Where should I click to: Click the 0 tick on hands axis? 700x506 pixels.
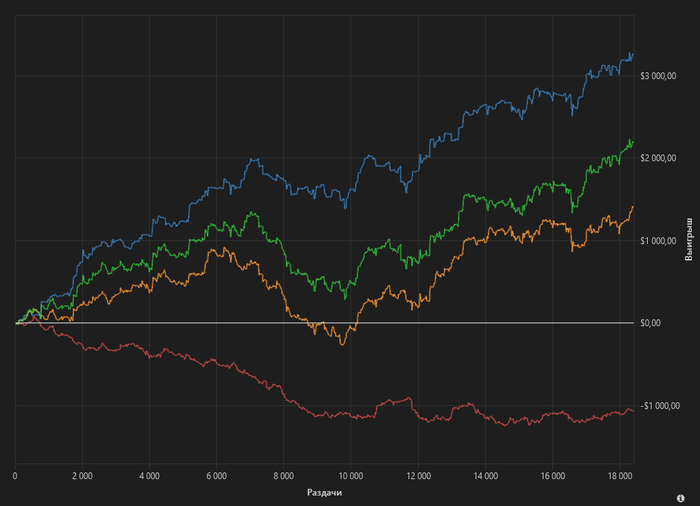click(15, 476)
